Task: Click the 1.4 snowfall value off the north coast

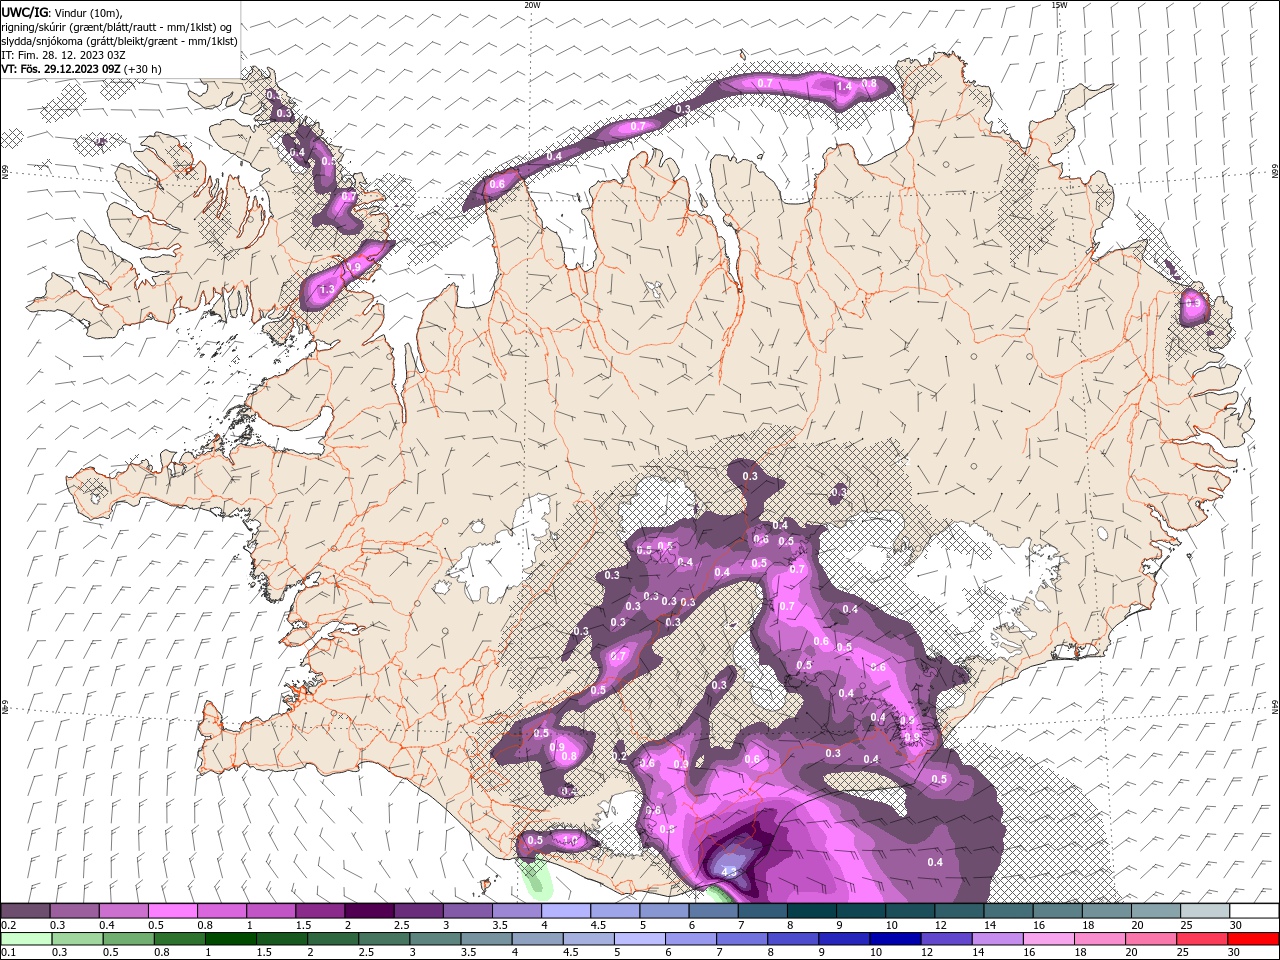Action: [x=844, y=87]
